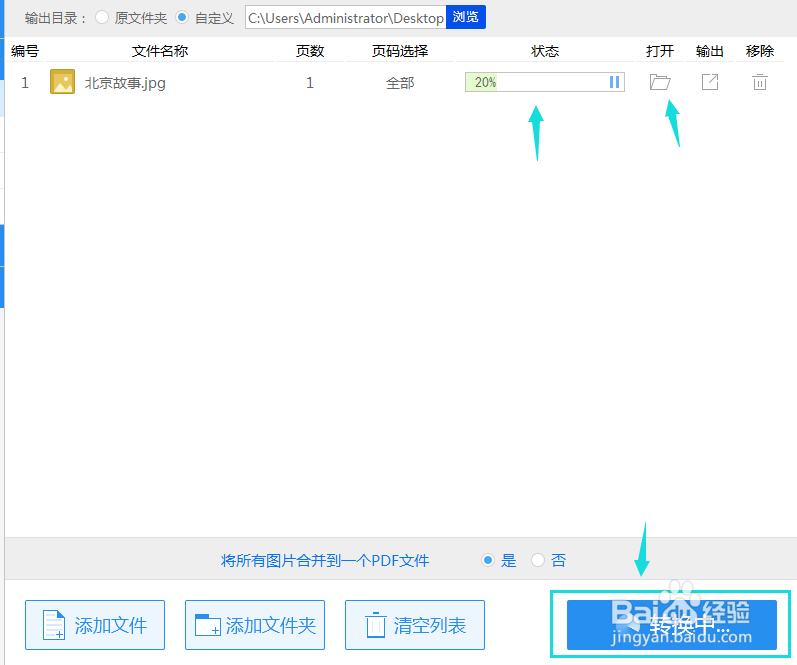Click the 清空列表 button
Screen dimensions: 797x665
[x=415, y=625]
